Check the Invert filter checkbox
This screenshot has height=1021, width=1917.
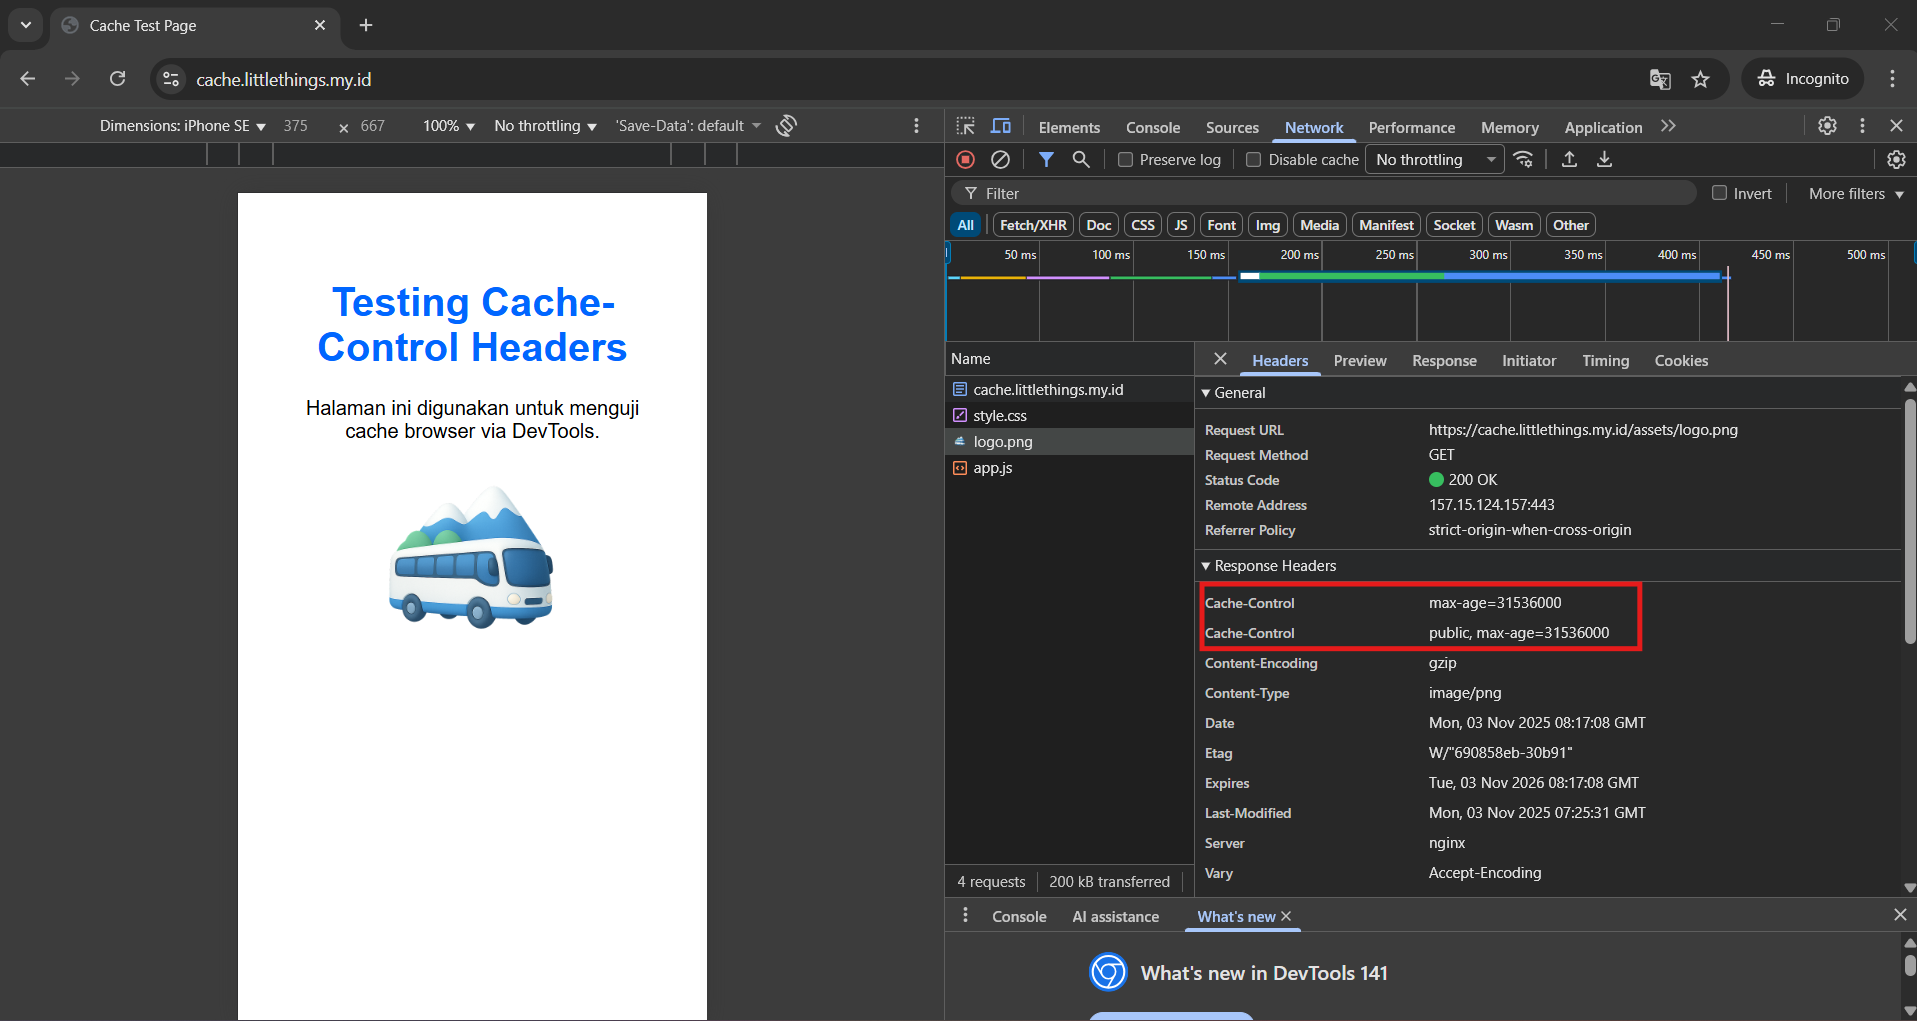1719,193
